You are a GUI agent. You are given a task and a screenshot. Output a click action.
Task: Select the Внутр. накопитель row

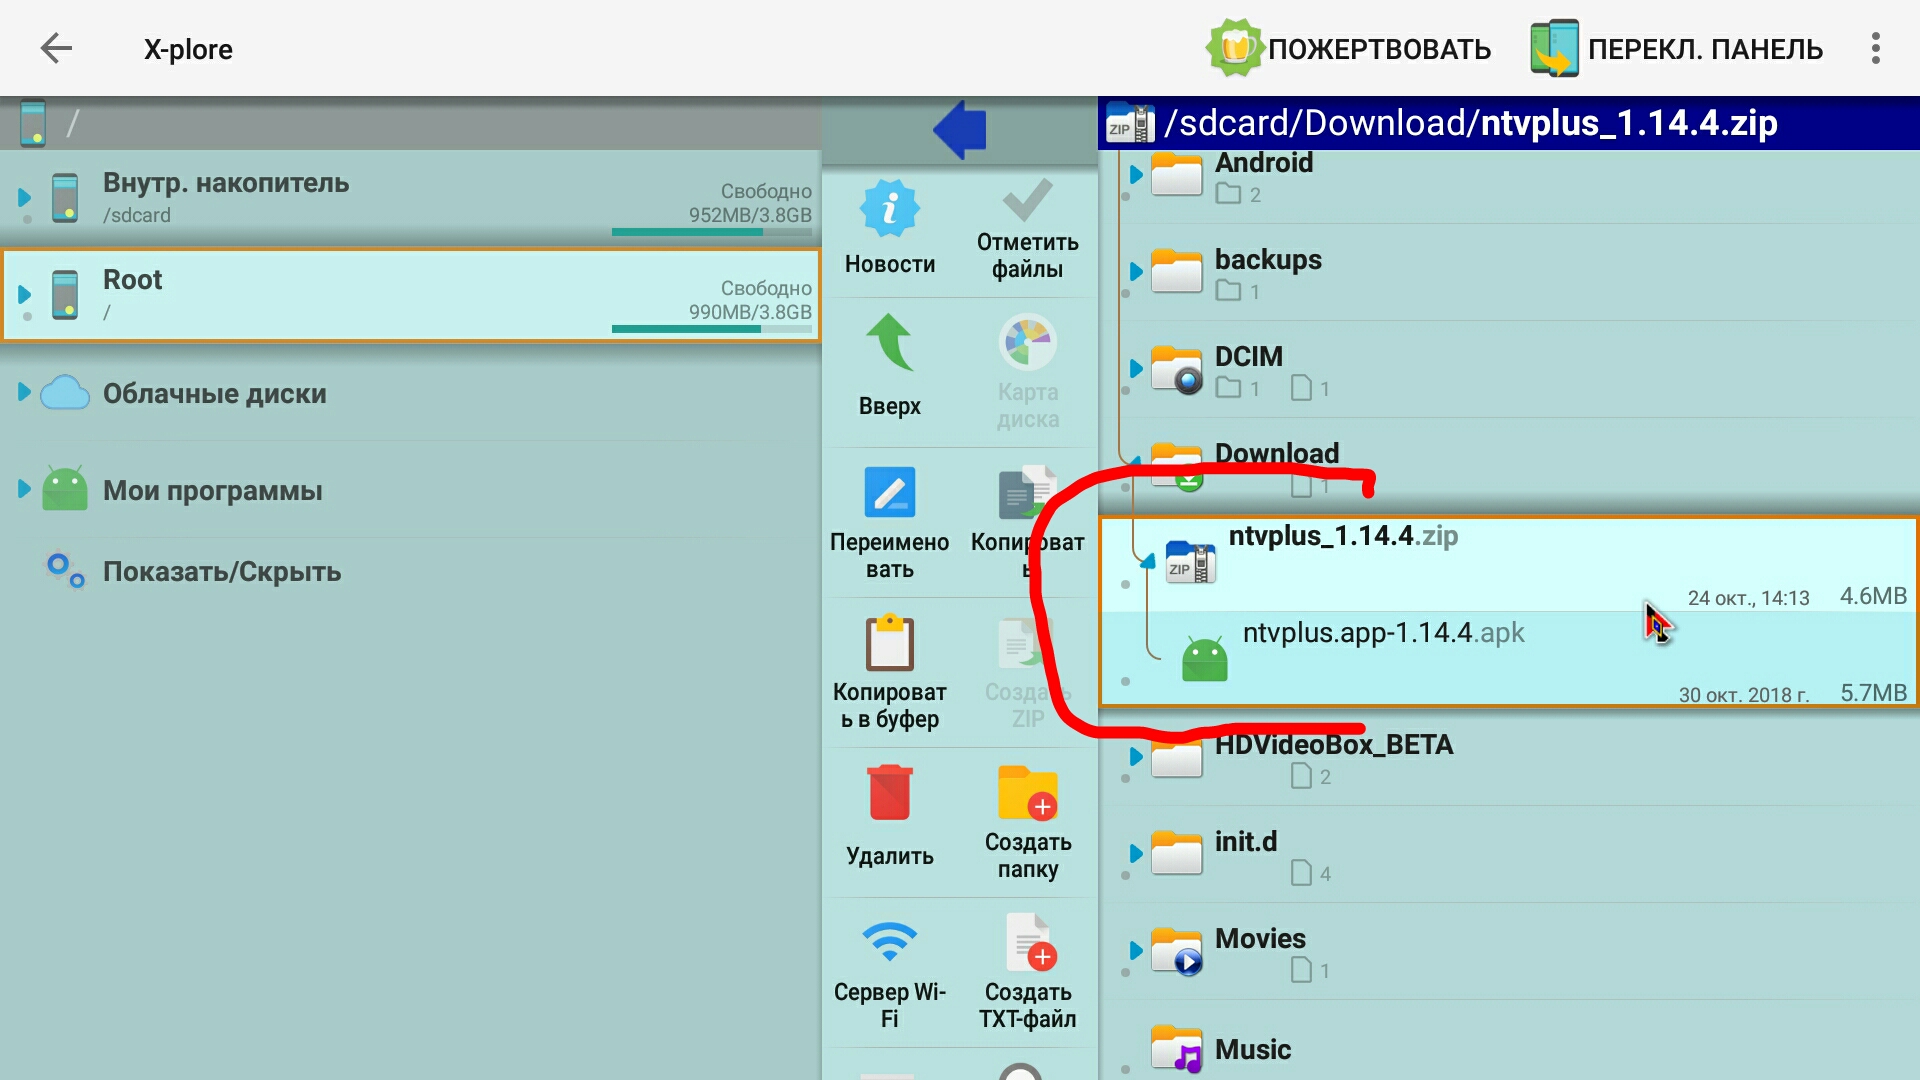pos(410,198)
